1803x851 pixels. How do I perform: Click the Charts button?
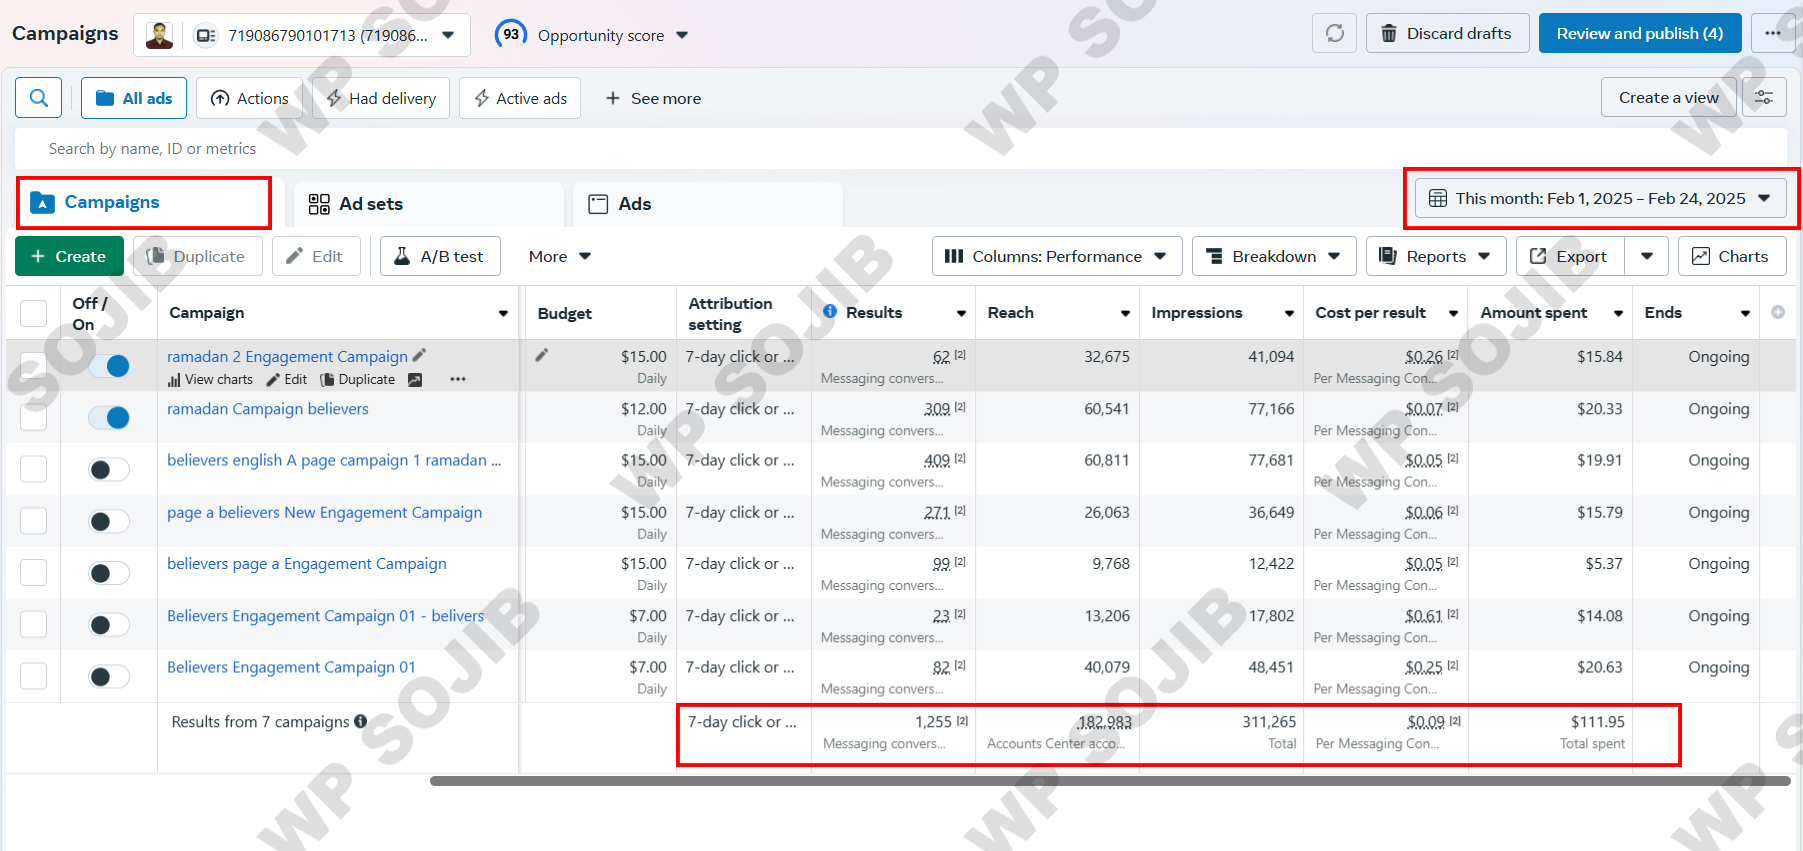point(1732,256)
